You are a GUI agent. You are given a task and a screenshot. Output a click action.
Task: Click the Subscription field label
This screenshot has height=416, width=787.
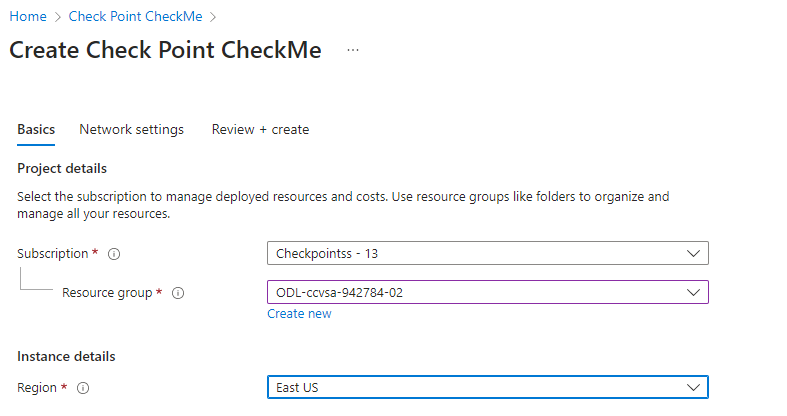coord(53,254)
